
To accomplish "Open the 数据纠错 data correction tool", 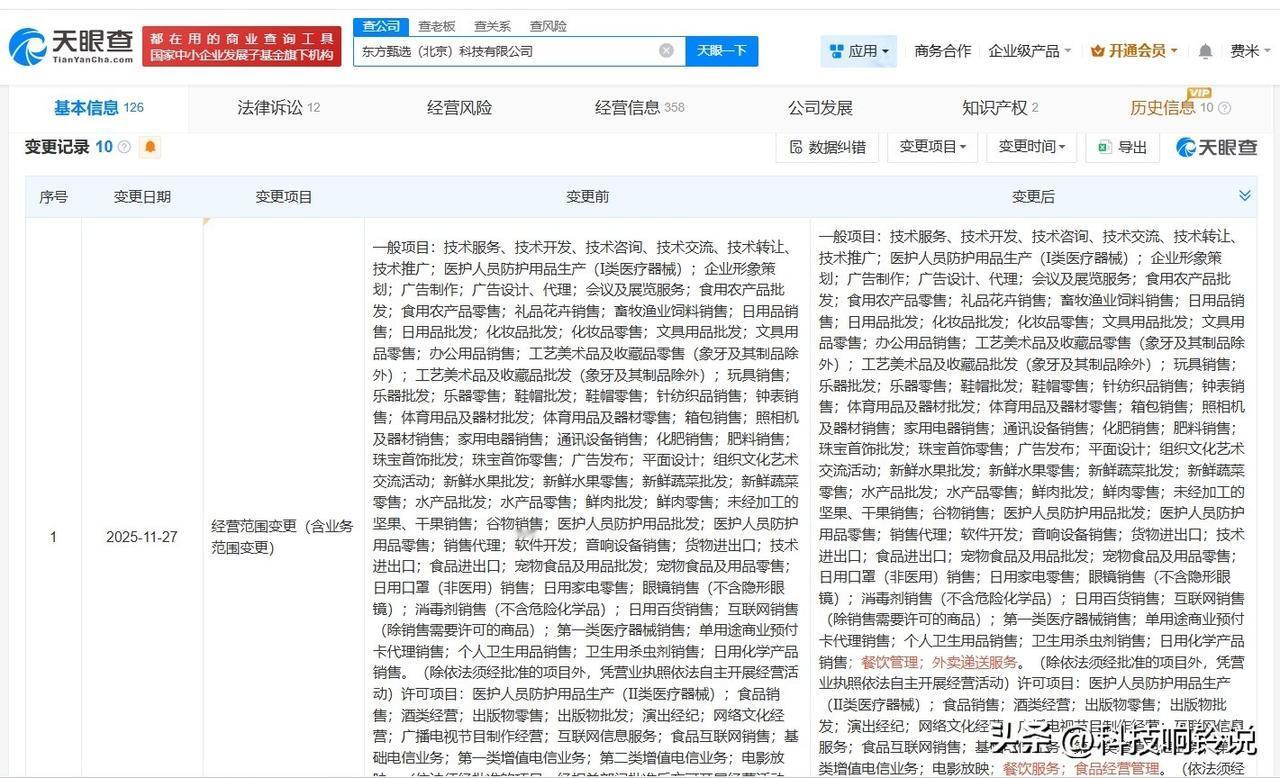I will [828, 147].
